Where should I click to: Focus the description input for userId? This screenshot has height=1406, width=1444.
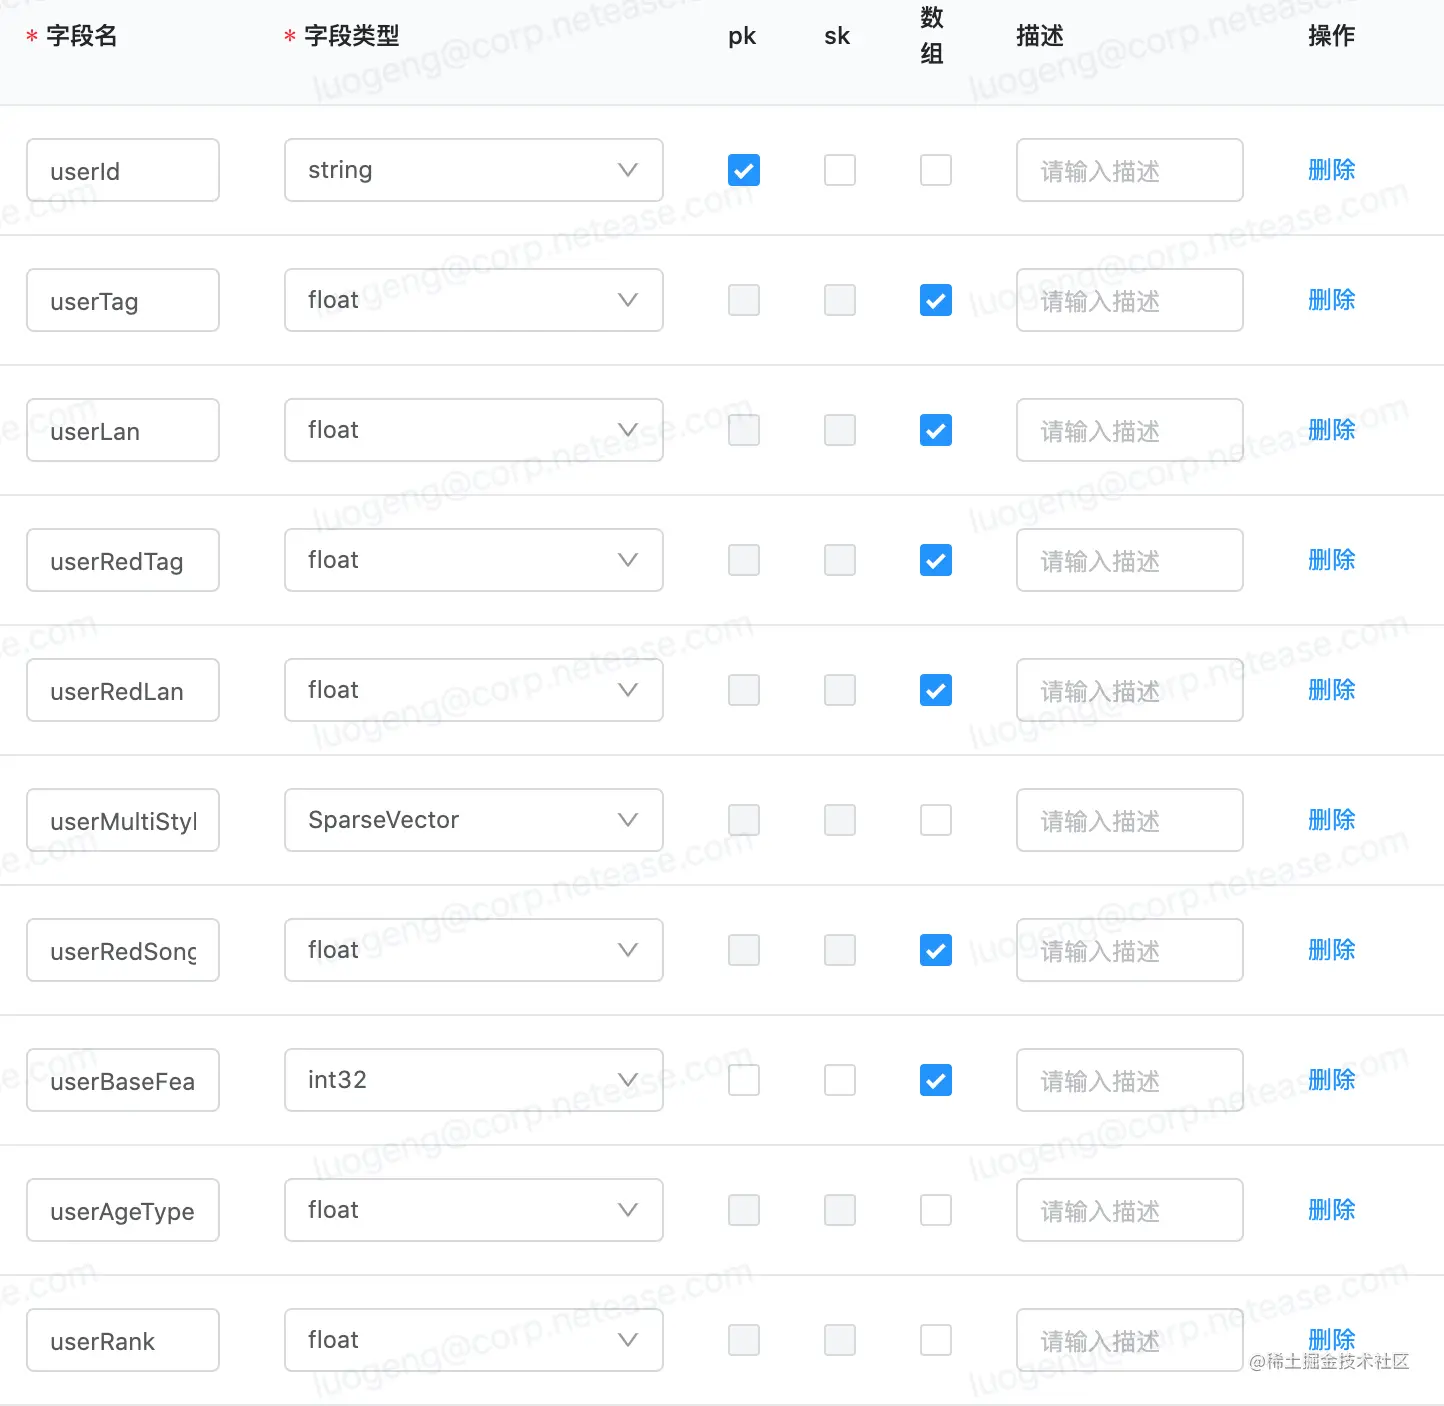1130,170
